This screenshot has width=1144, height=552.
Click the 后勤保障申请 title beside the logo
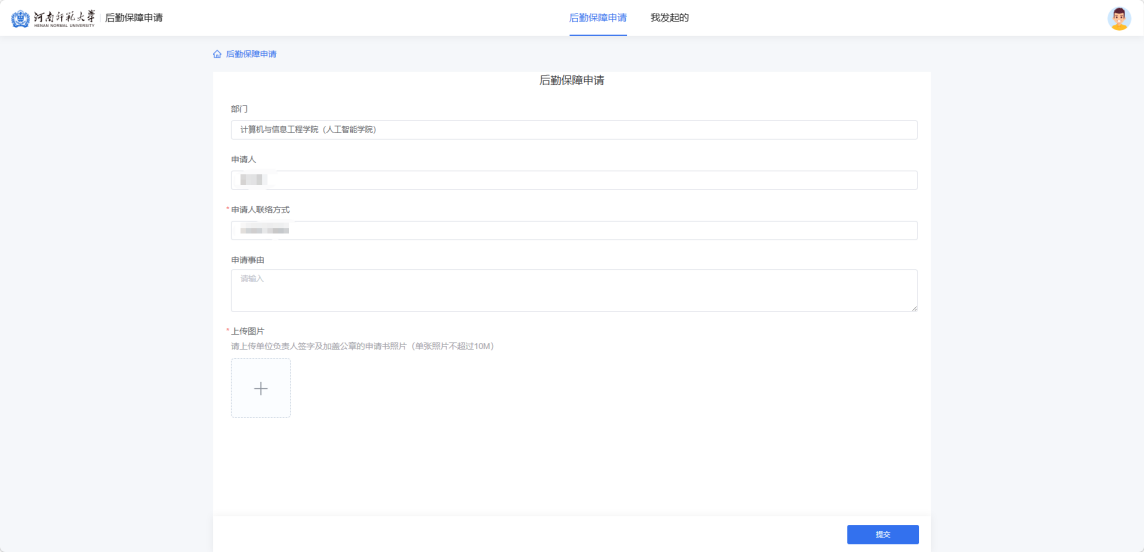134,18
